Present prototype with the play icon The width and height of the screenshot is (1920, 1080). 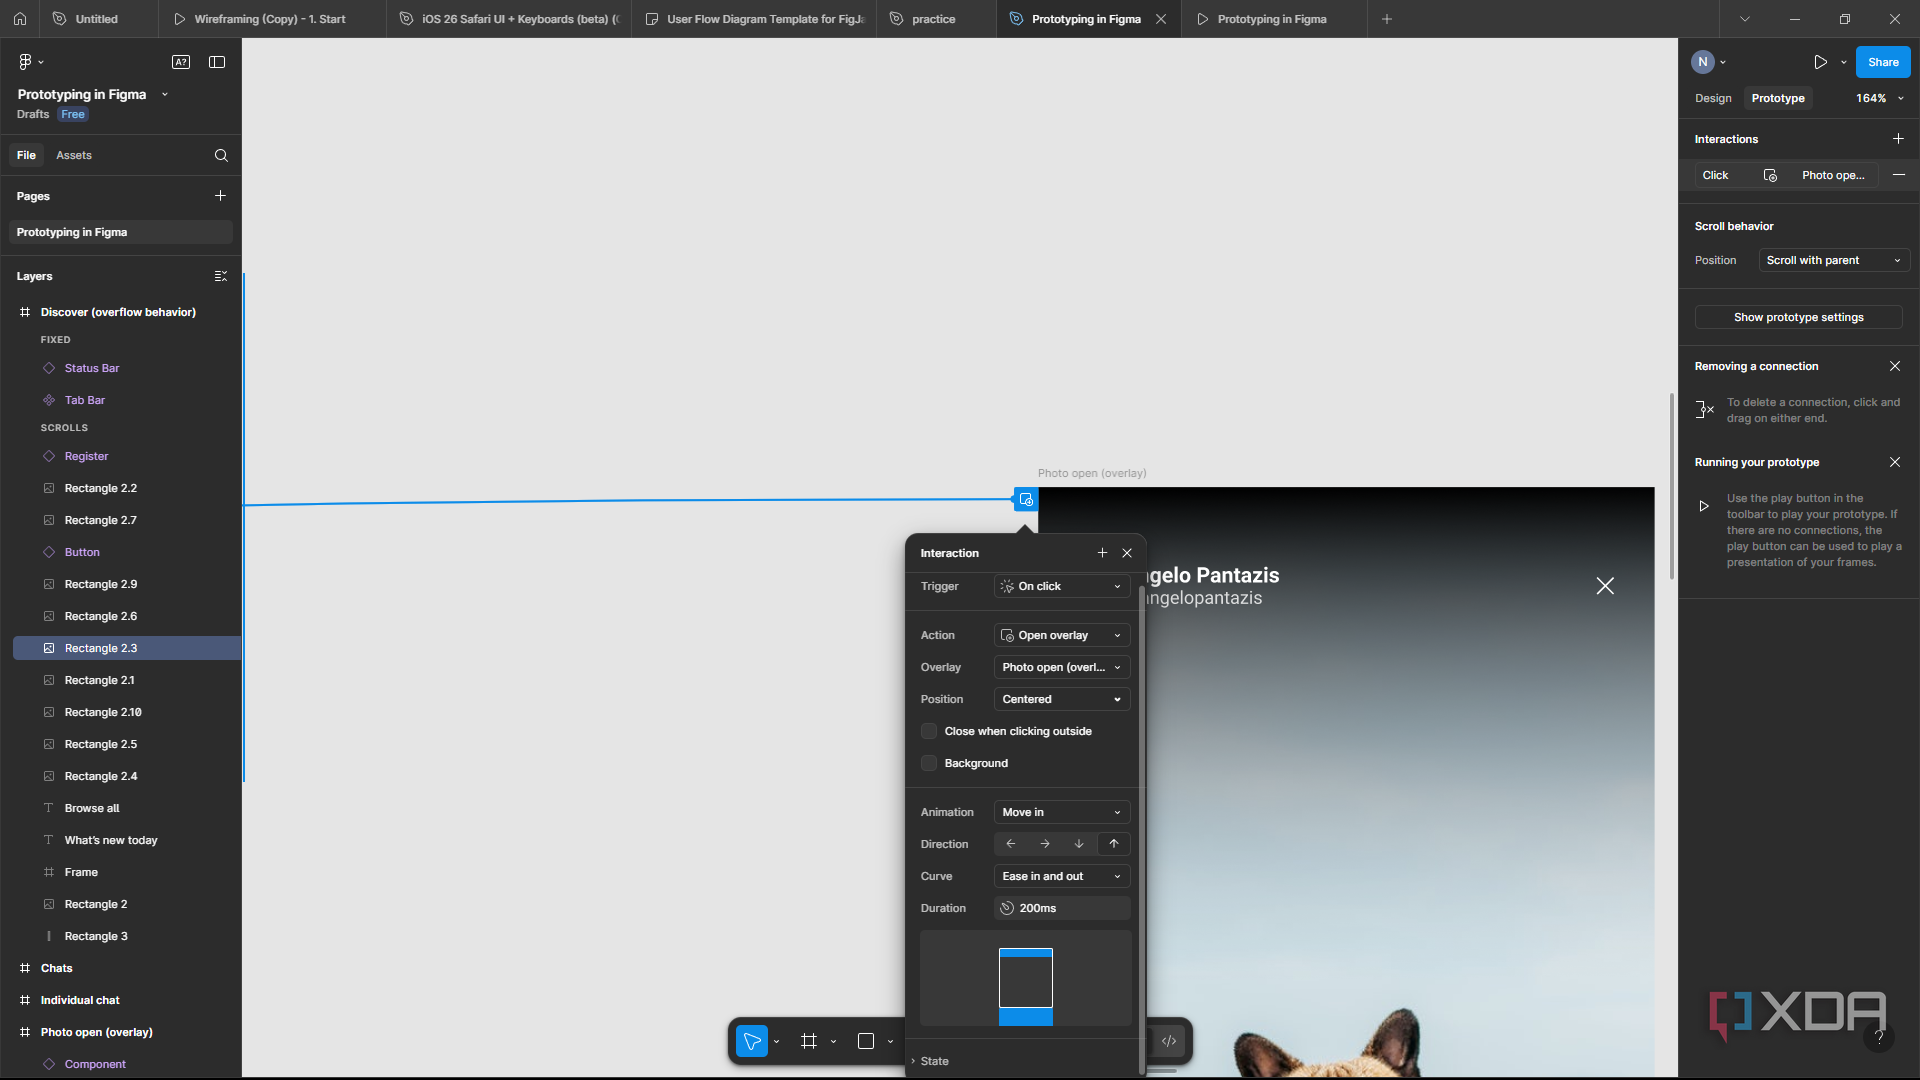click(x=1821, y=62)
